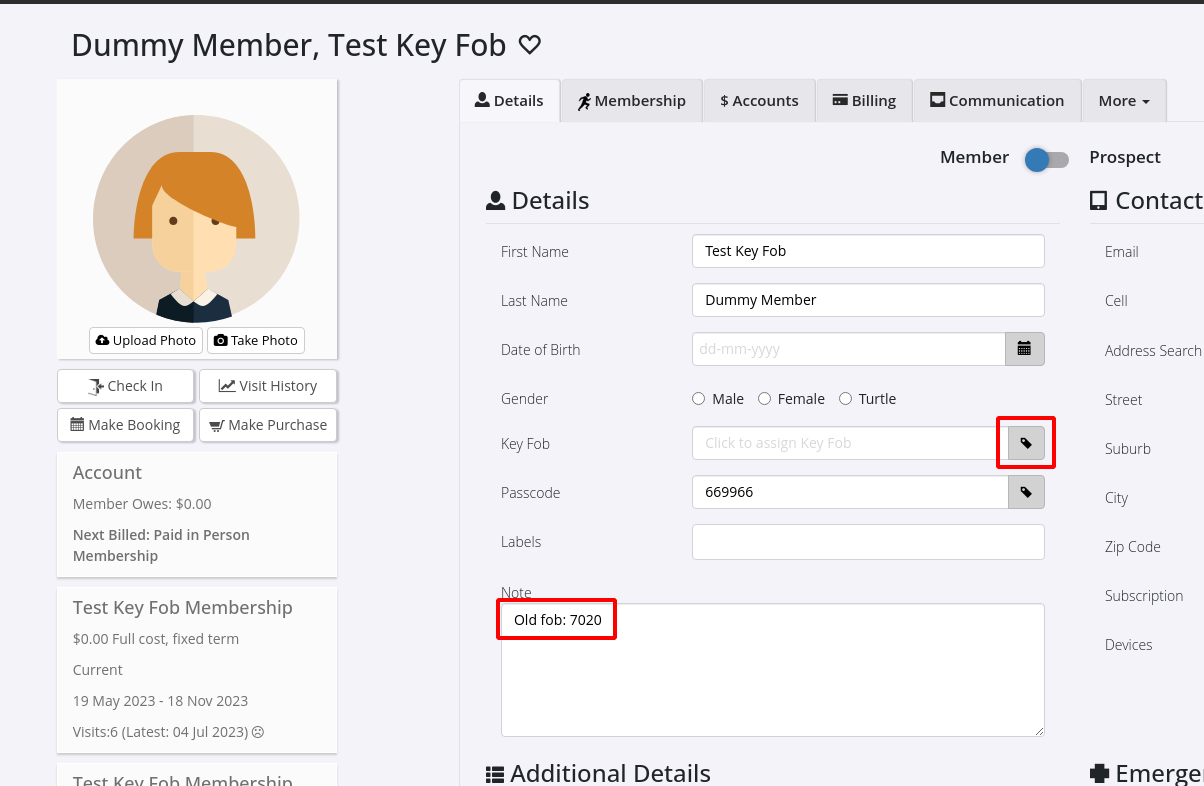The width and height of the screenshot is (1204, 786).
Task: Switch to the Membership tab
Action: tap(631, 101)
